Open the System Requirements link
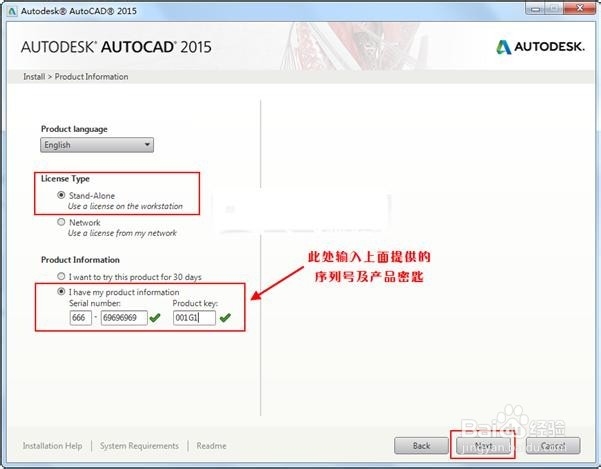601x469 pixels. 139,446
